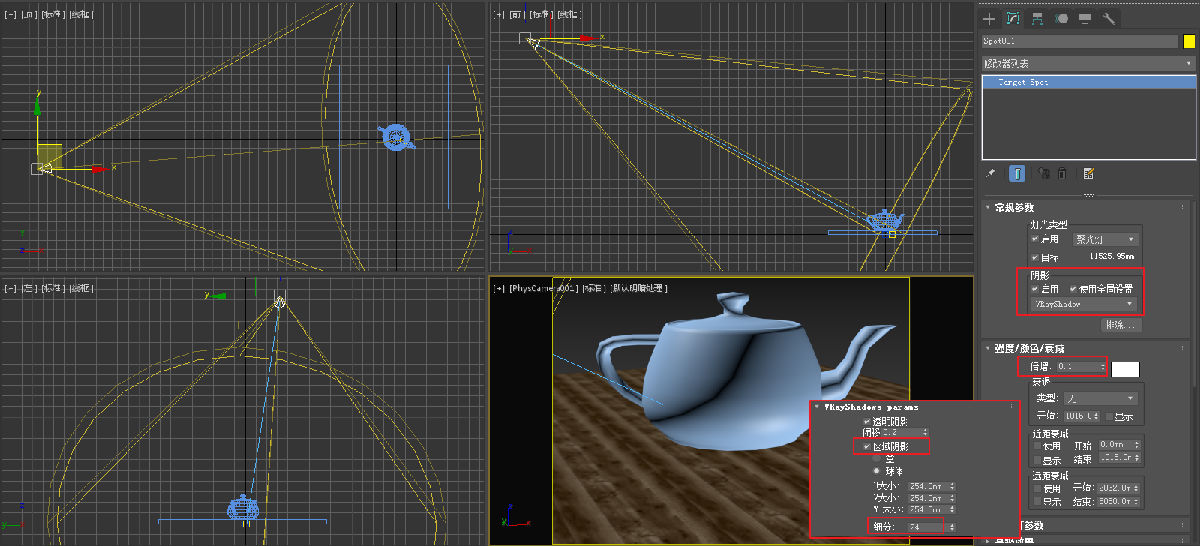Click the 排除 exclude button
Image resolution: width=1200 pixels, height=546 pixels.
[1121, 325]
